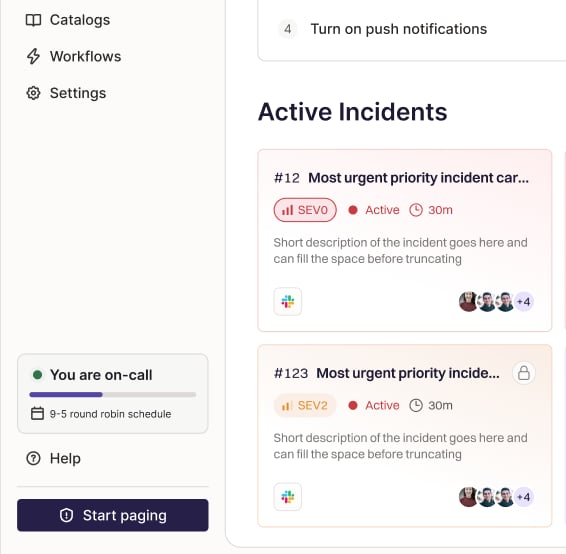Click 9-5 round robin schedule text
The height and width of the screenshot is (554, 566).
pyautogui.click(x=110, y=414)
